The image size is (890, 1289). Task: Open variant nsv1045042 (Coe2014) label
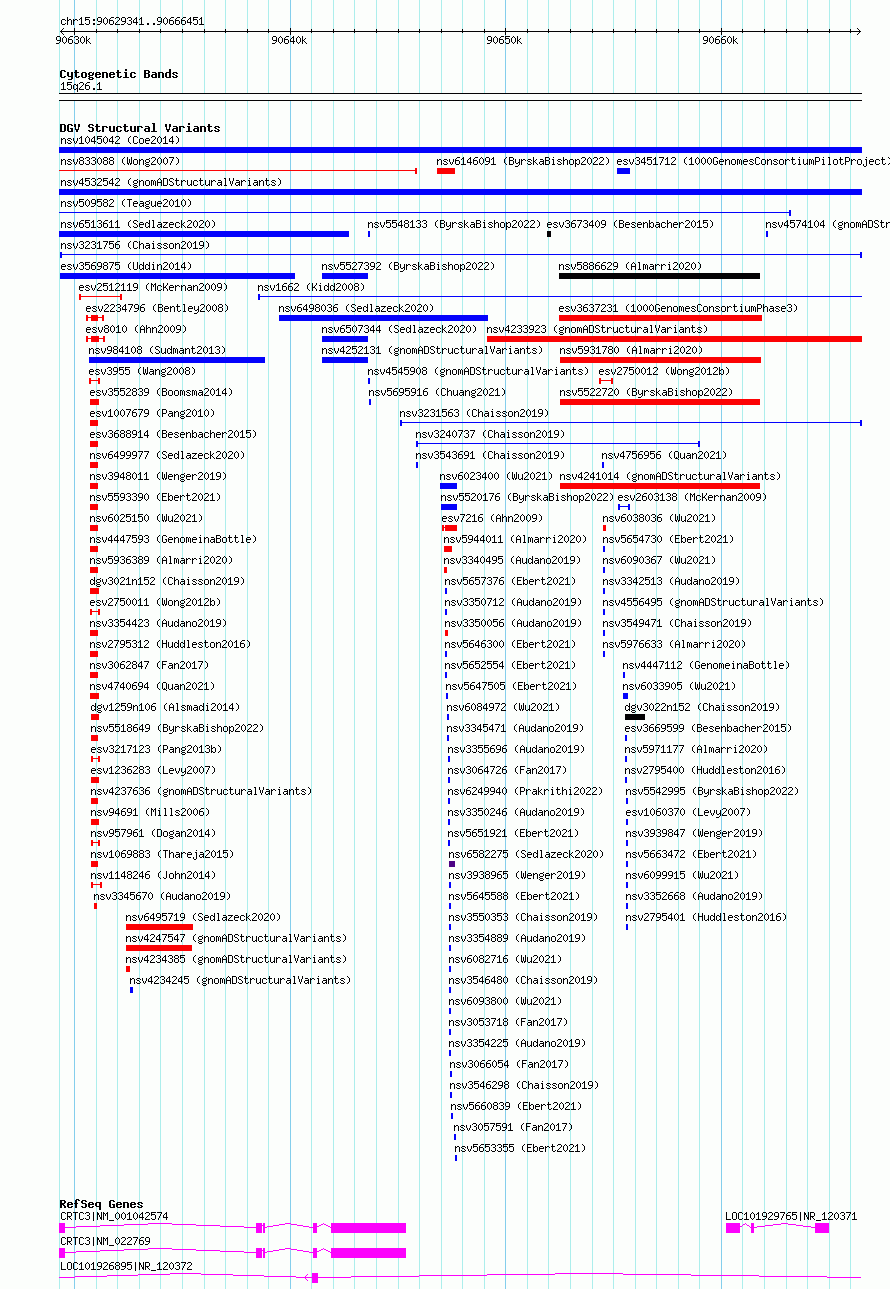point(120,140)
